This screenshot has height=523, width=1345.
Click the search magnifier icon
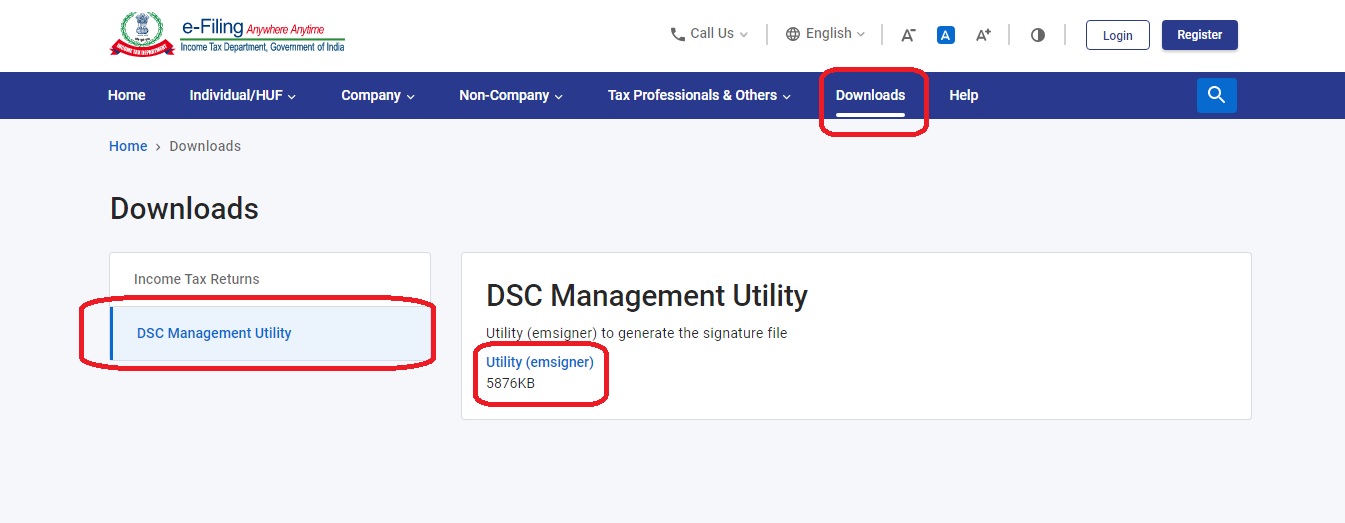(1216, 95)
